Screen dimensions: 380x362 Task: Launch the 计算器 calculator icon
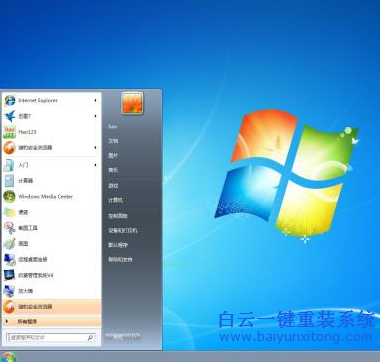point(9,181)
